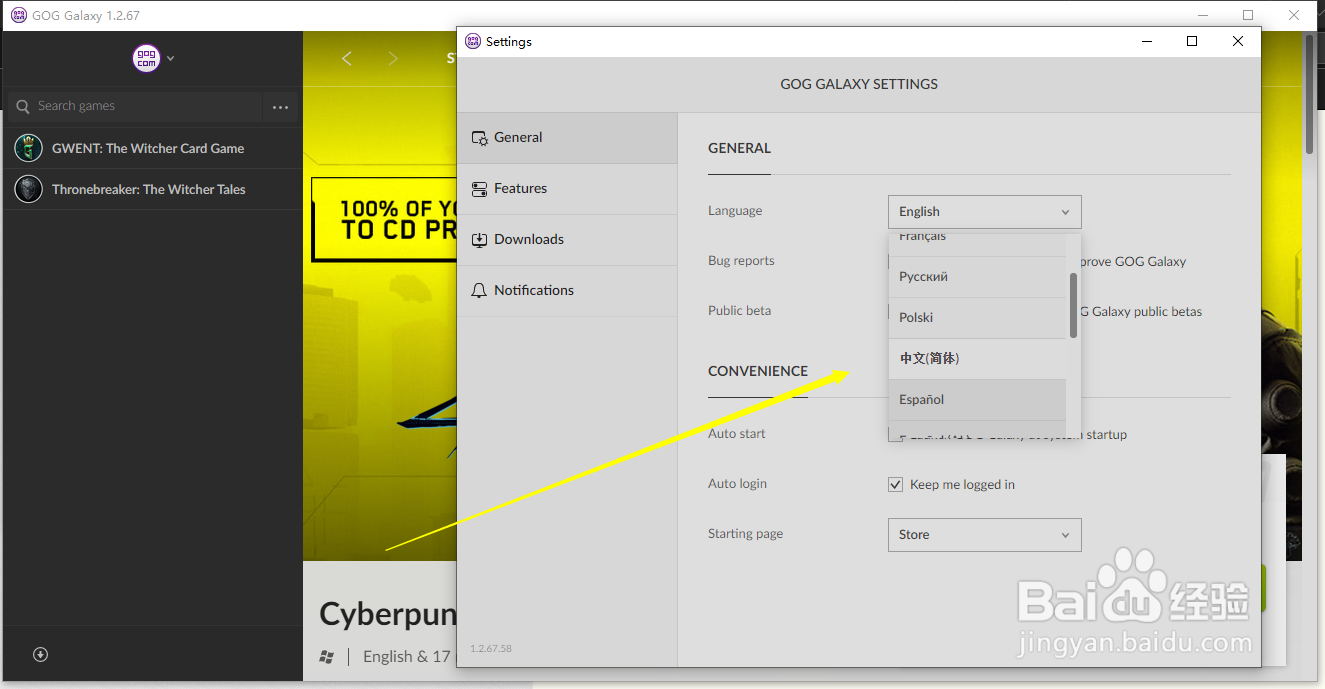Select GWENT: The Witcher Card Game
This screenshot has height=689, width=1325.
click(152, 148)
